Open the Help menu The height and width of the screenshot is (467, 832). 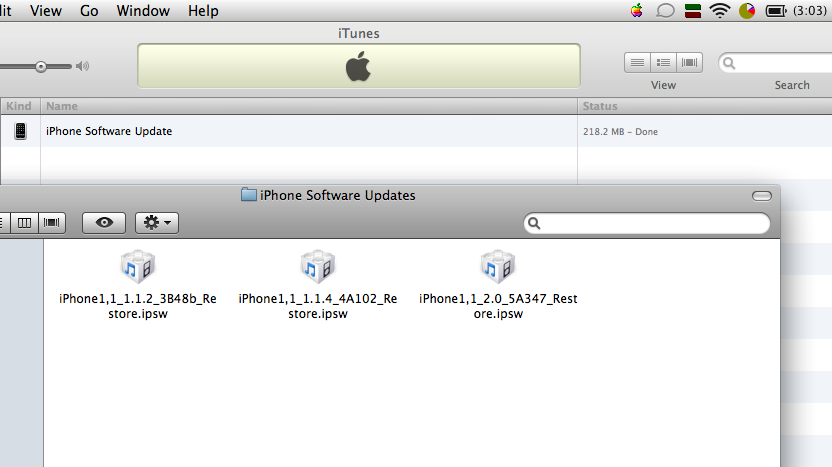(x=203, y=11)
